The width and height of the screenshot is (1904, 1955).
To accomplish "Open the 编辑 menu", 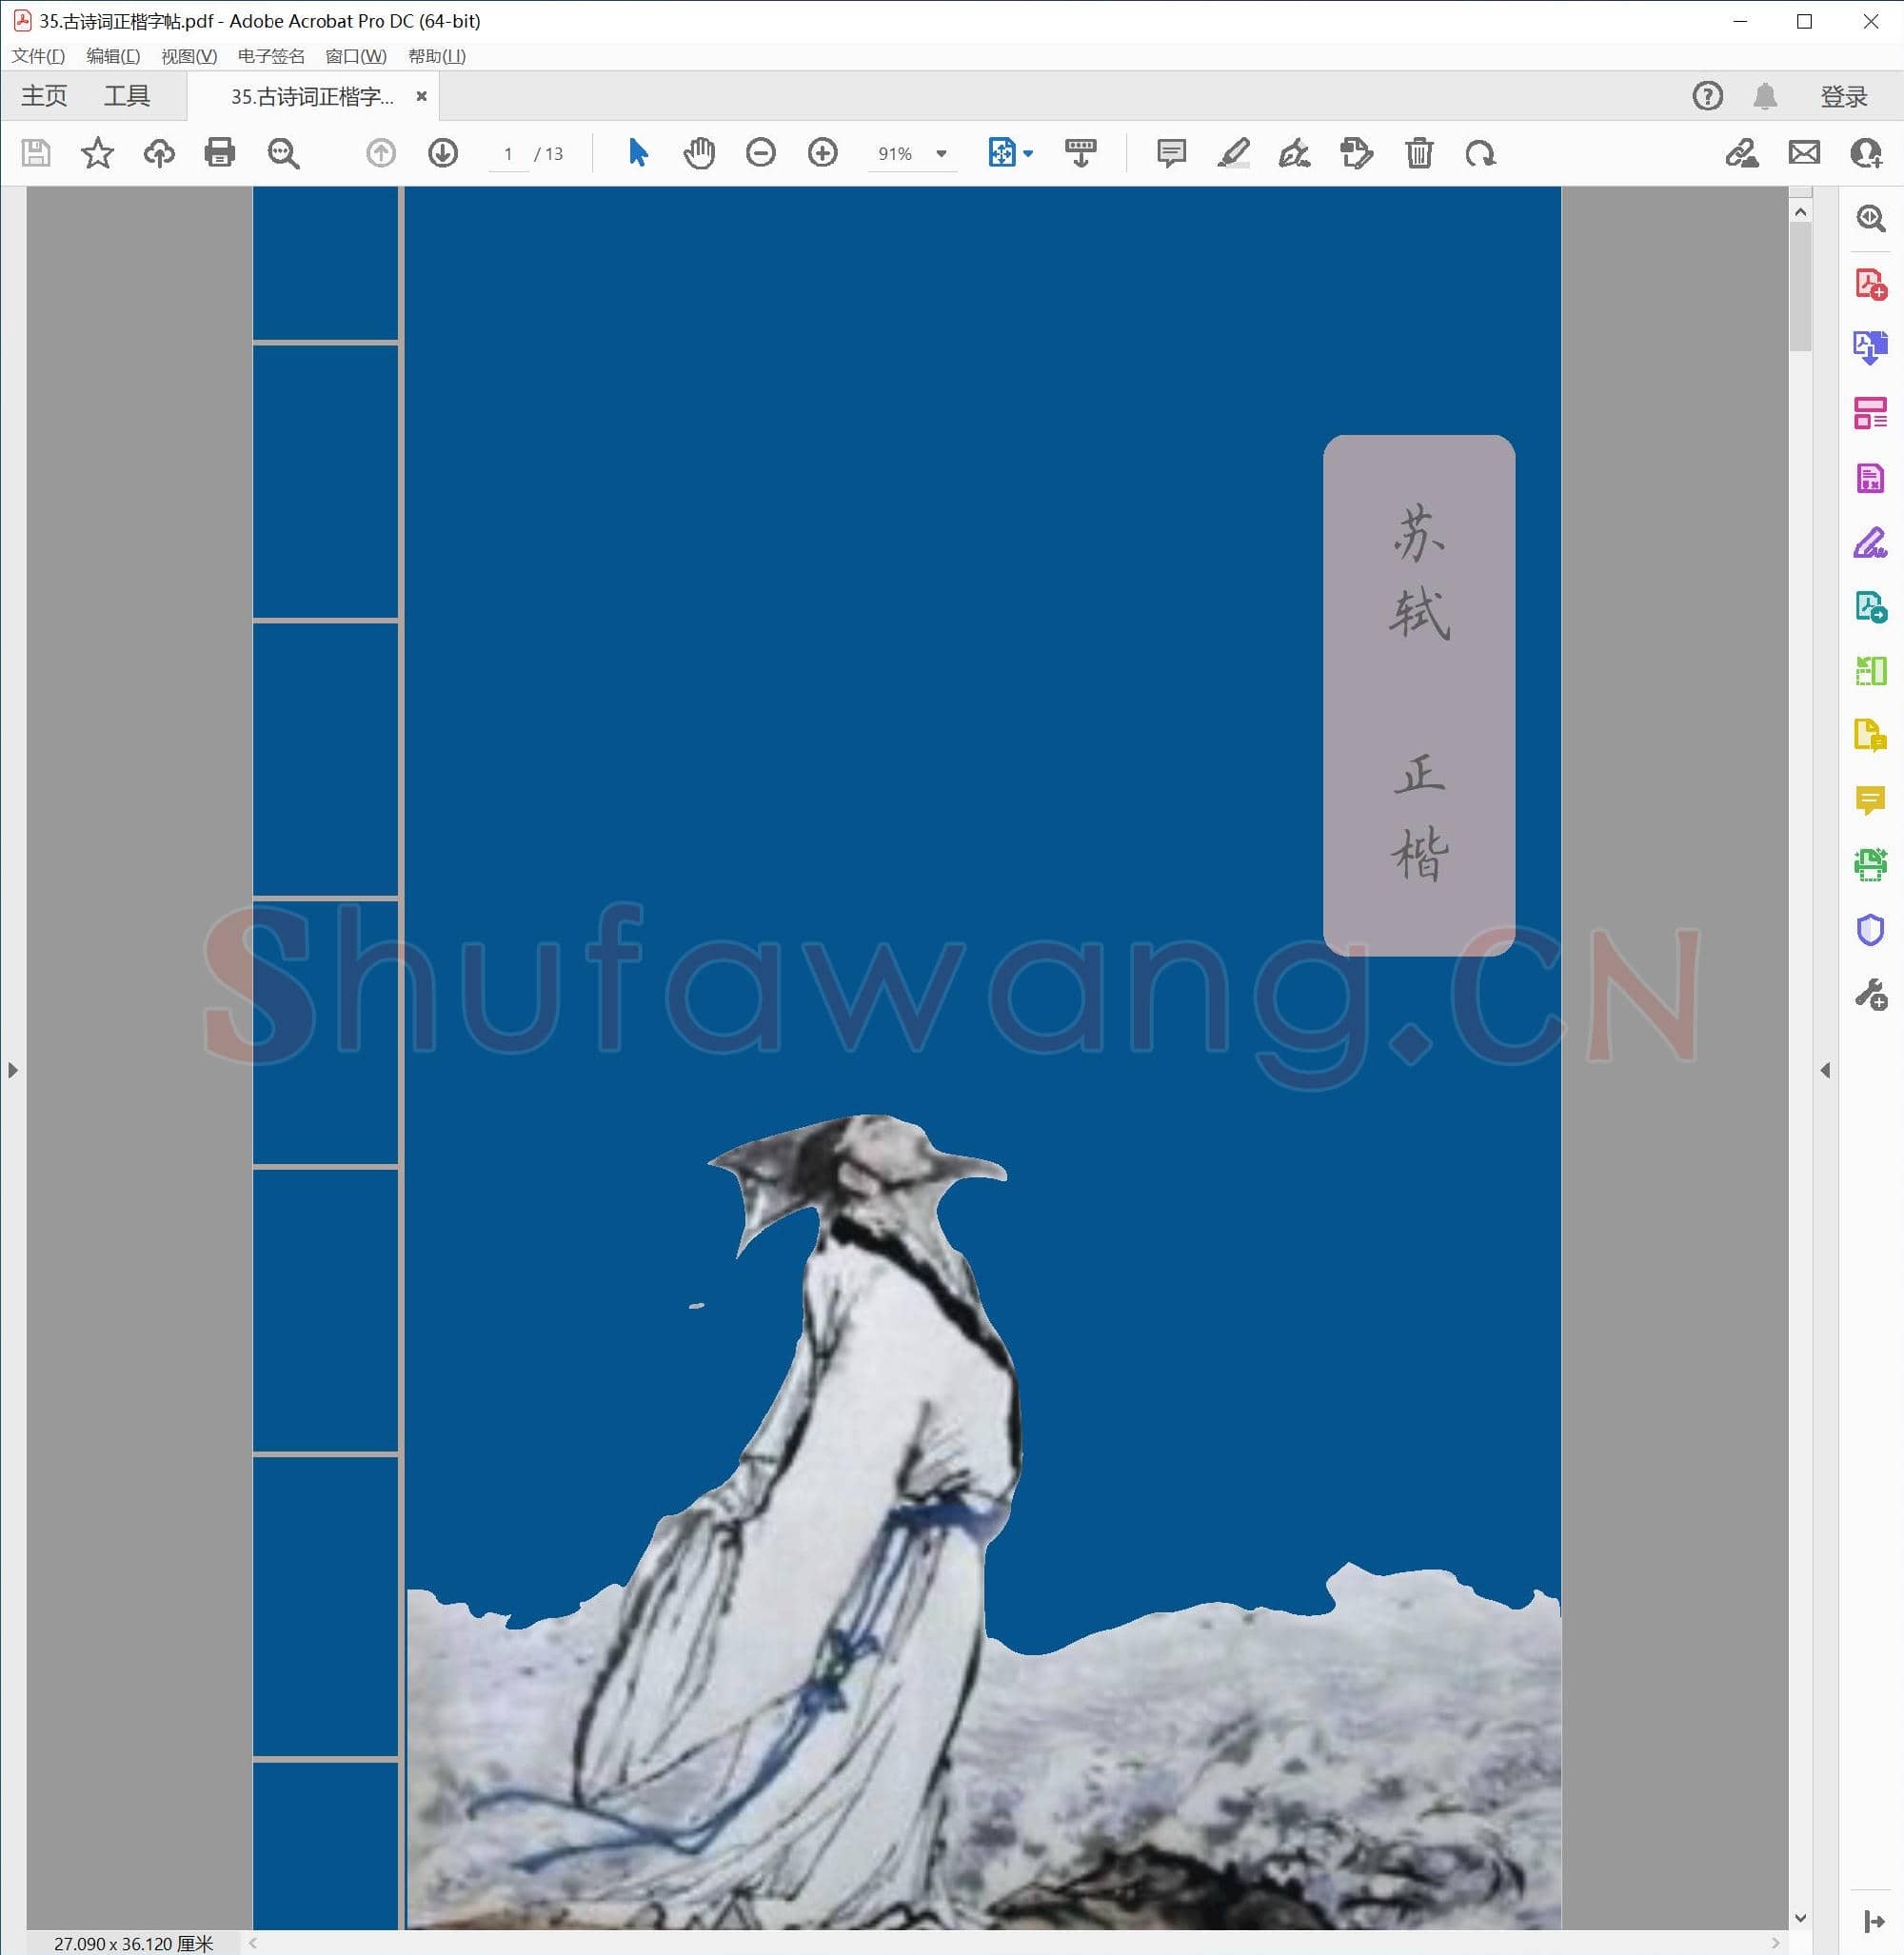I will (x=113, y=57).
